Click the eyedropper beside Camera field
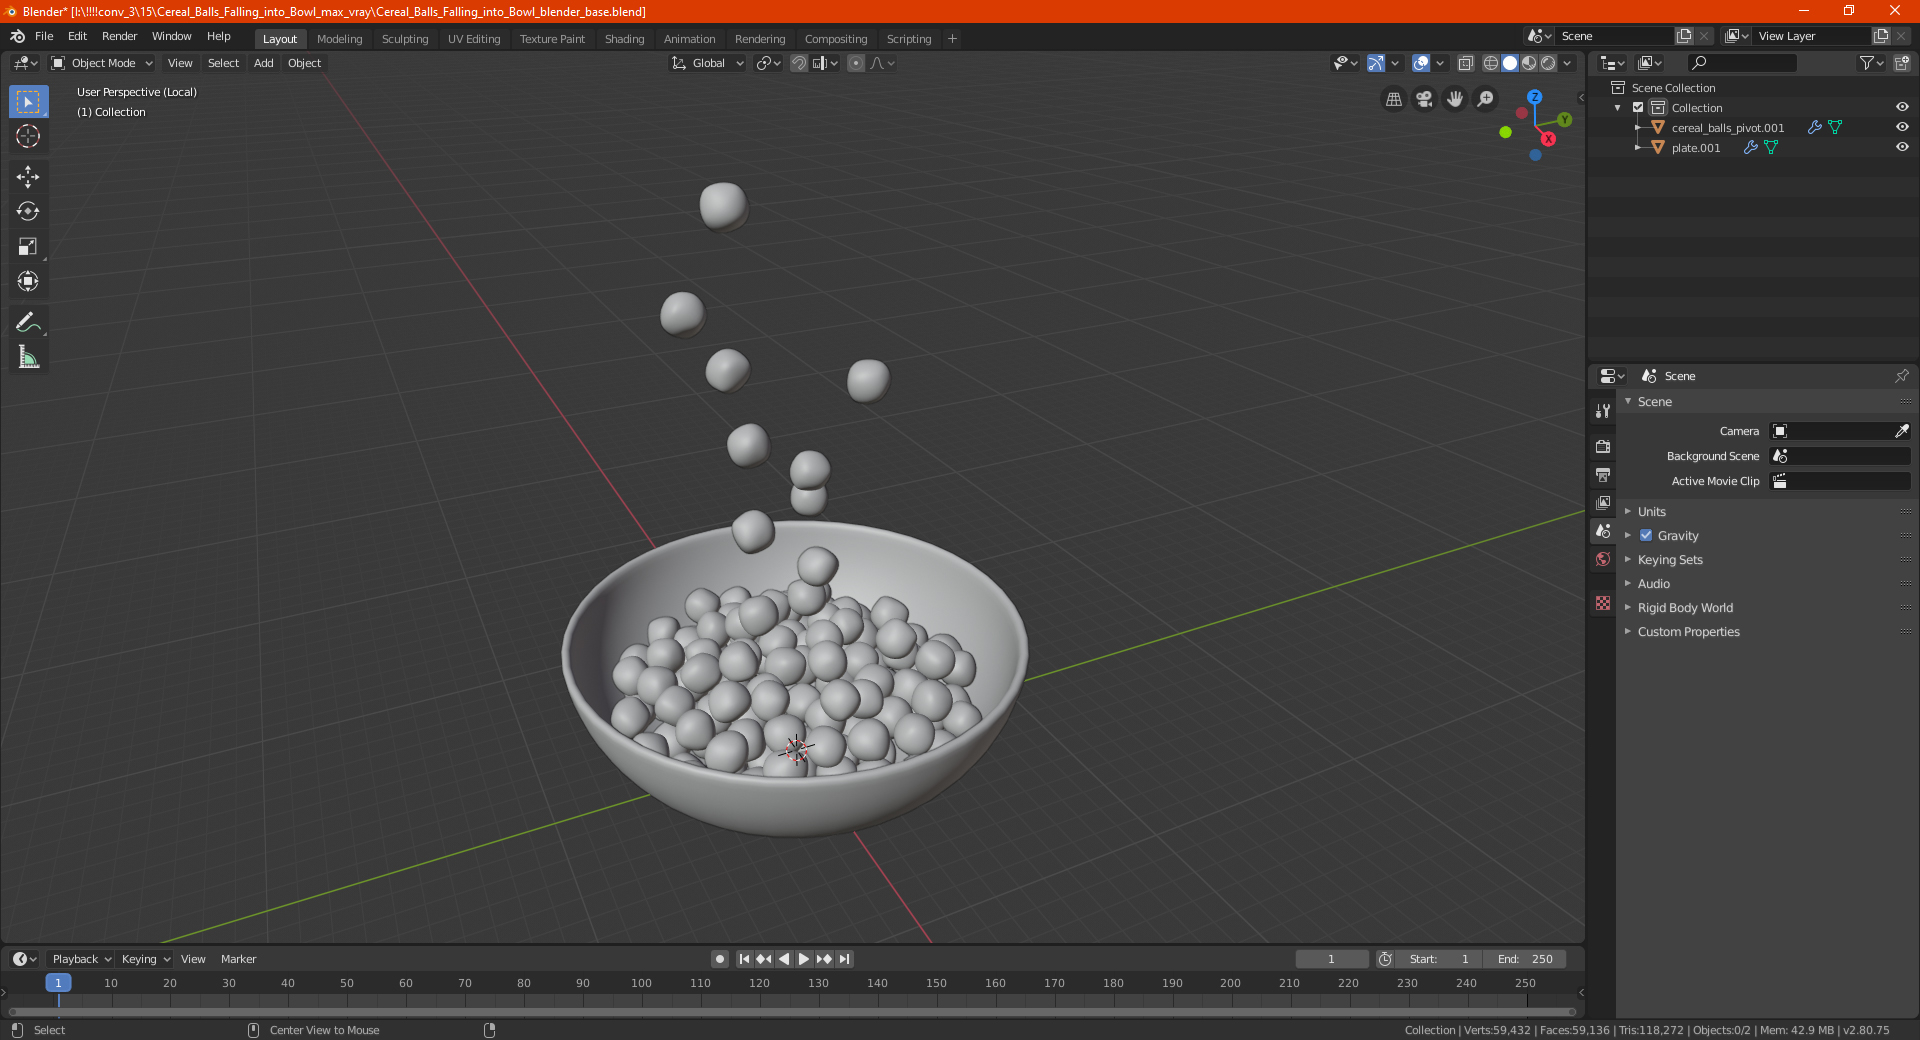The image size is (1920, 1040). pos(1901,431)
